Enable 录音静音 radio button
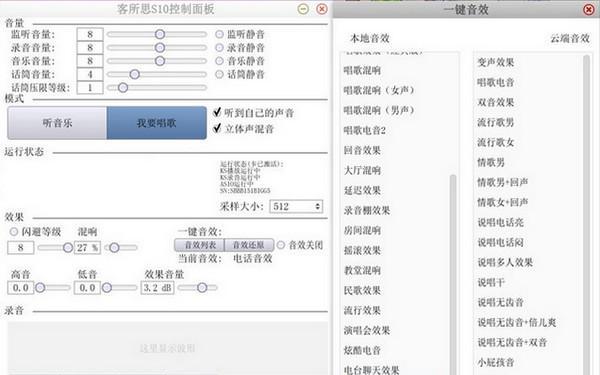The width and height of the screenshot is (600, 375). pos(219,47)
